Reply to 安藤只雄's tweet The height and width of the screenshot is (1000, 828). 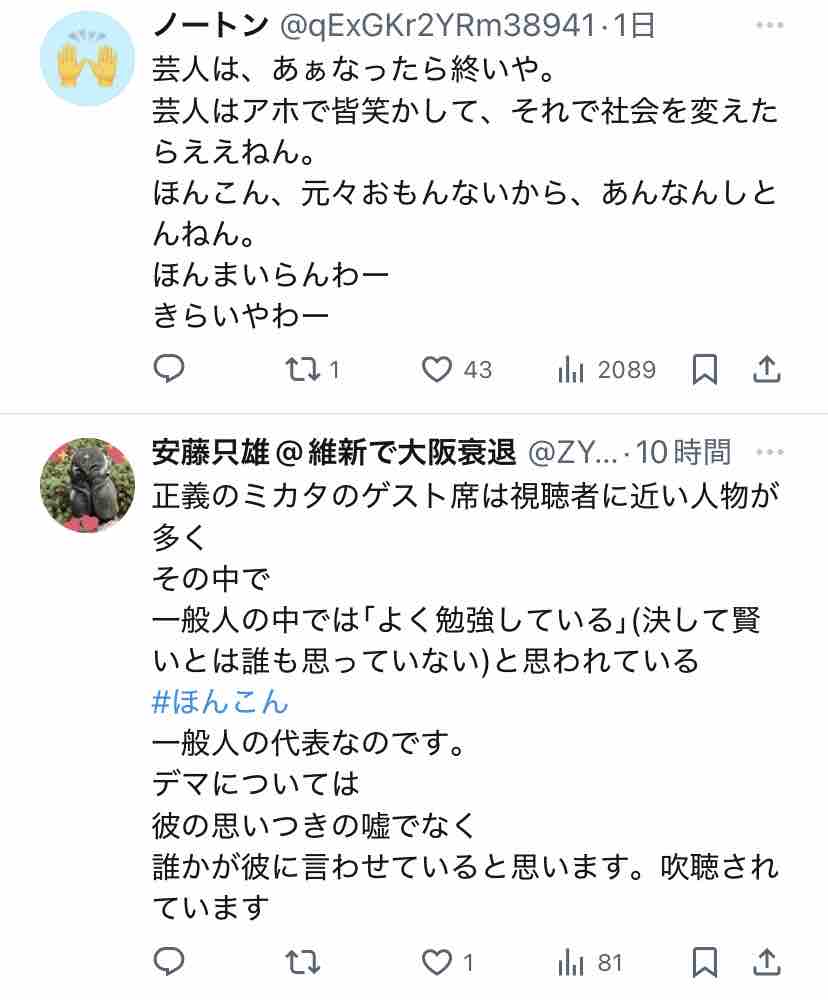[x=169, y=963]
